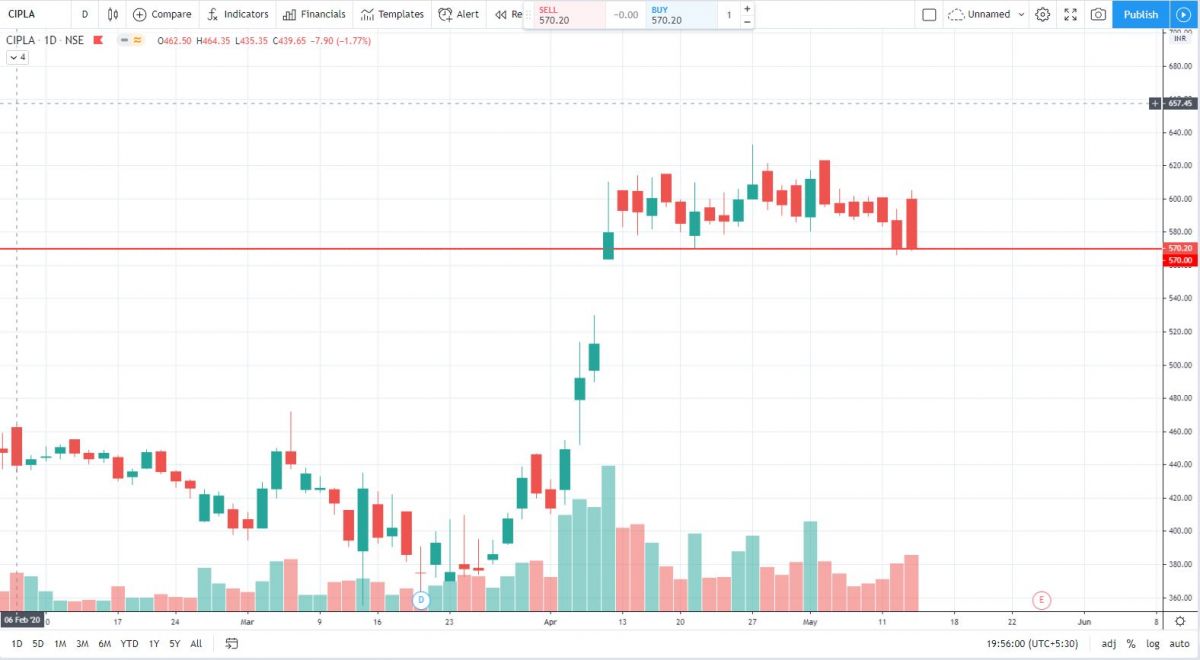Viewport: 1200px width, 660px height.
Task: Click the red flag next to NSE
Action: (x=100, y=40)
